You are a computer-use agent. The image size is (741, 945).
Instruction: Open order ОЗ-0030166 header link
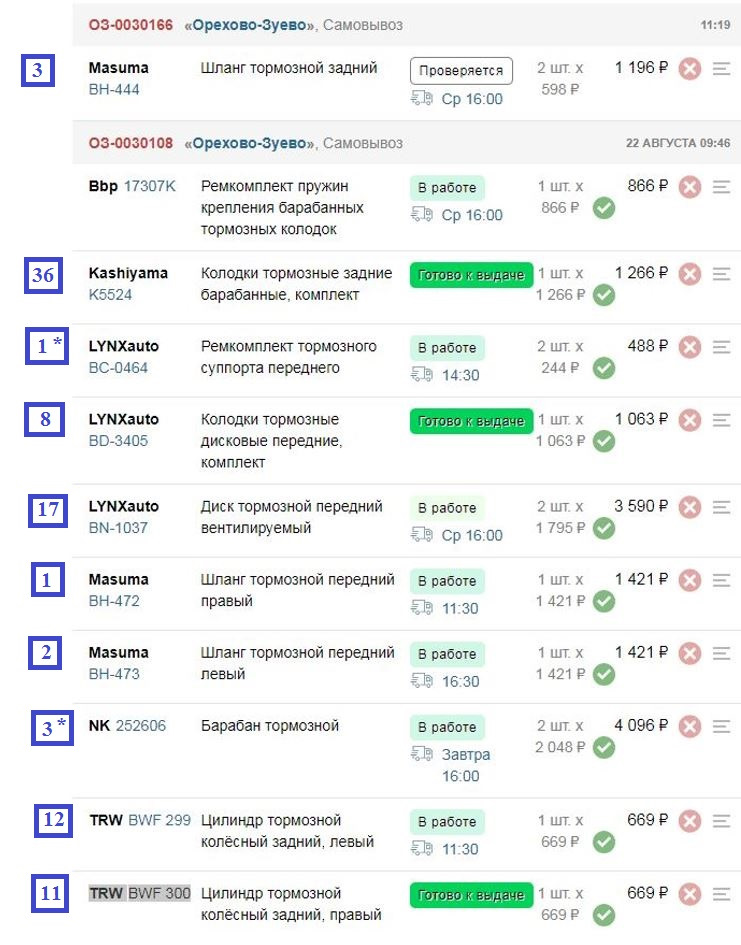tap(130, 24)
